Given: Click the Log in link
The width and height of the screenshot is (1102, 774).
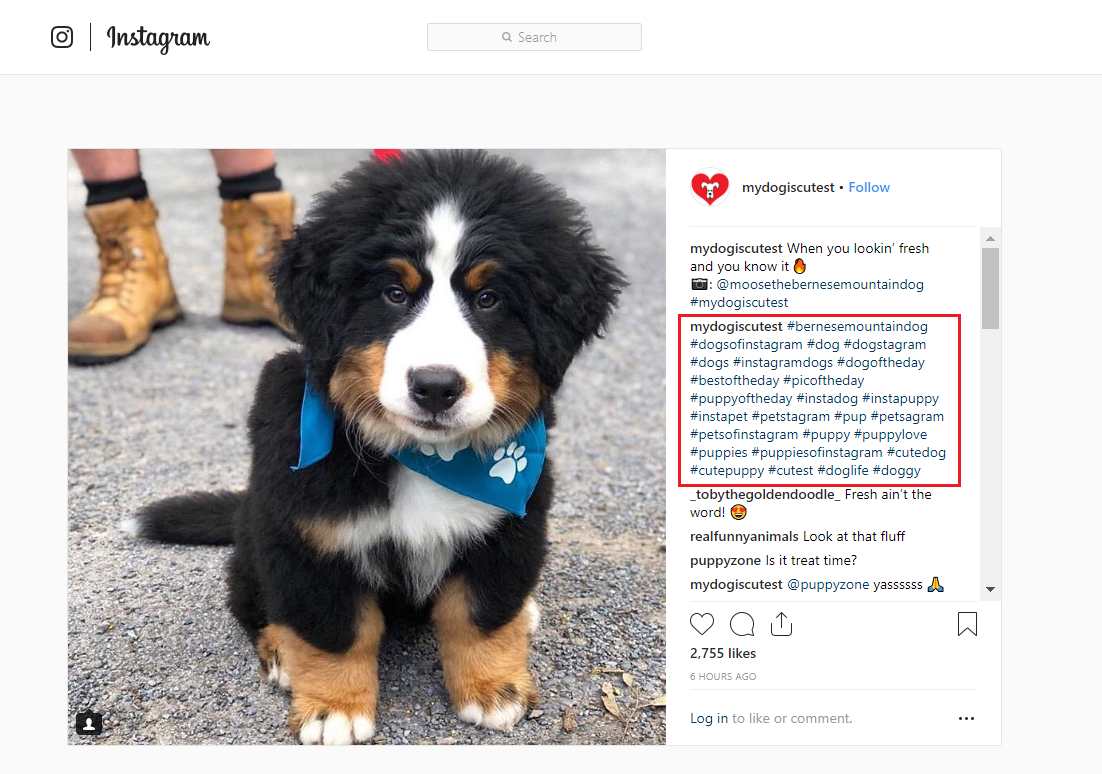Looking at the screenshot, I should [x=708, y=718].
